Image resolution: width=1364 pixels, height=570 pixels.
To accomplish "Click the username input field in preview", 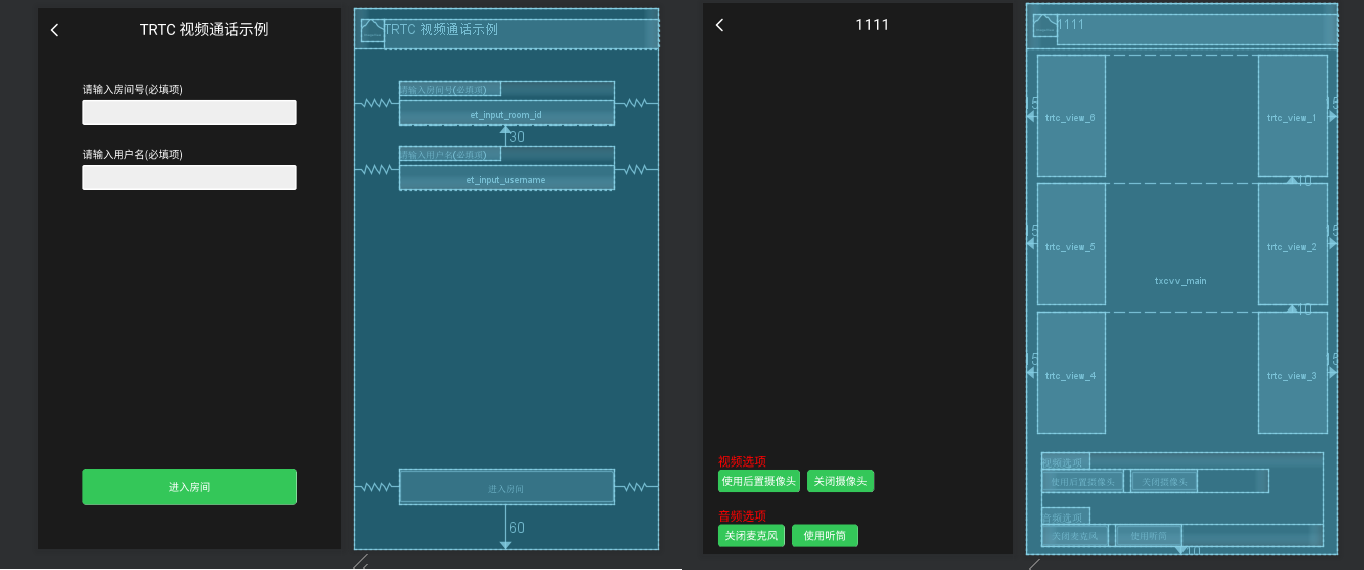I will coord(189,177).
